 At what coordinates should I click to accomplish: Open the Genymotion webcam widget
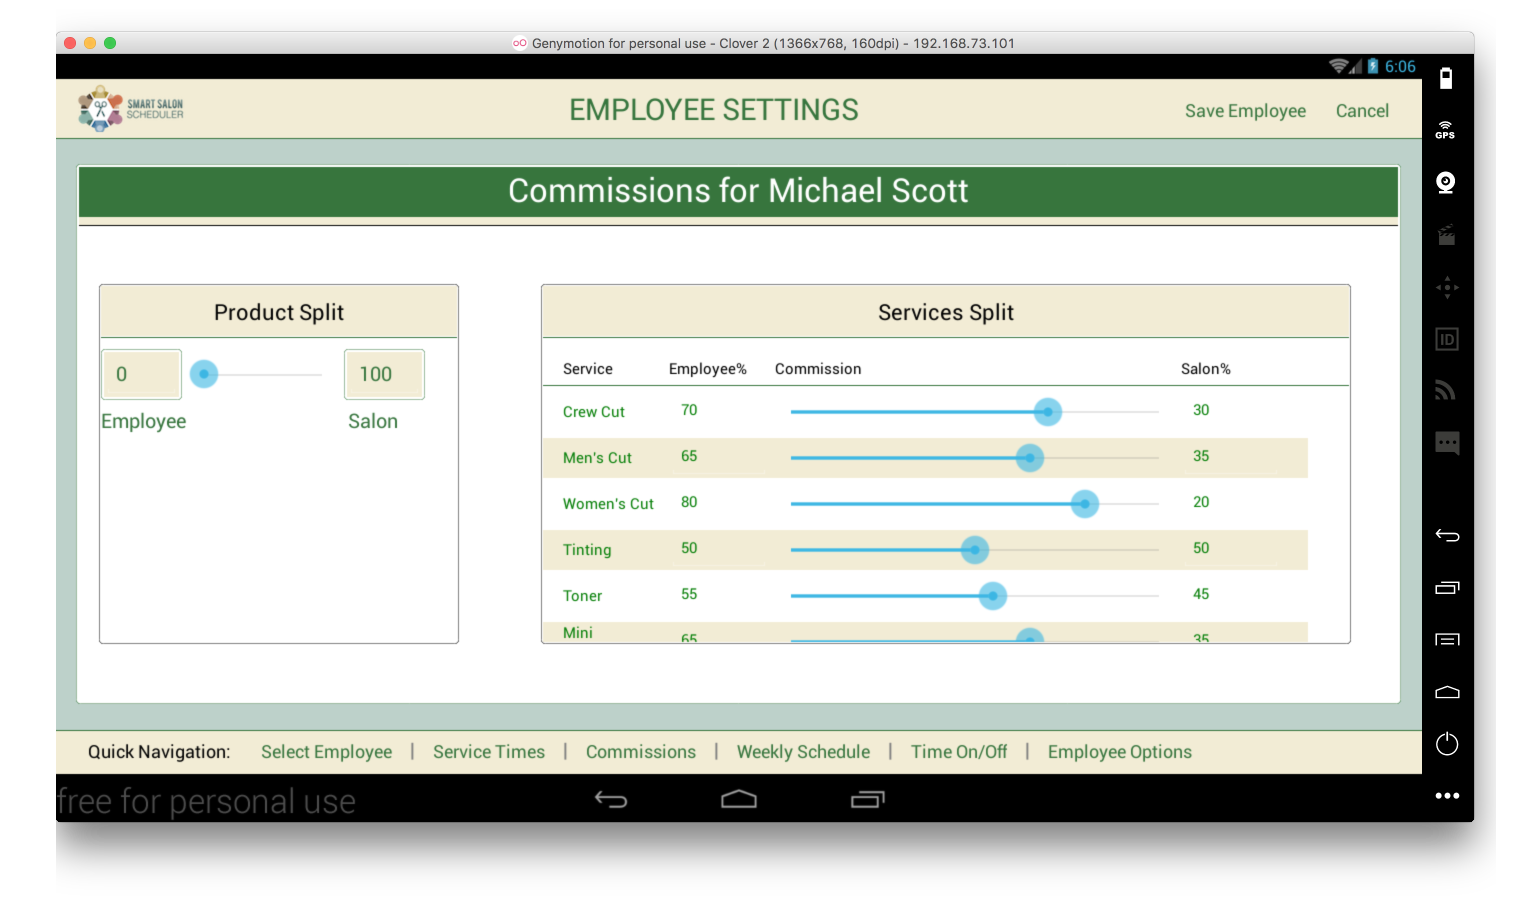(1446, 182)
